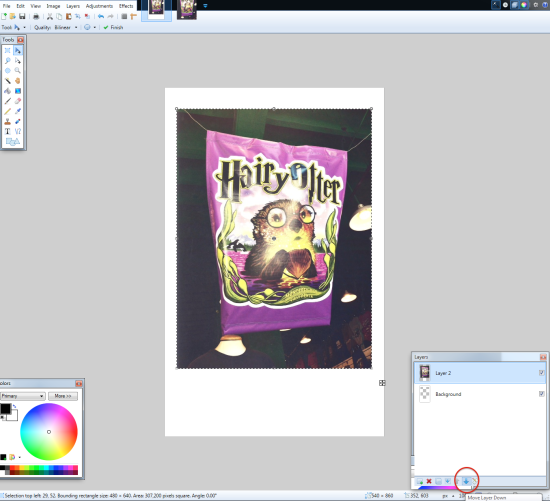Click the color wheel picker
Screen dimensions: 550x501
point(49,432)
